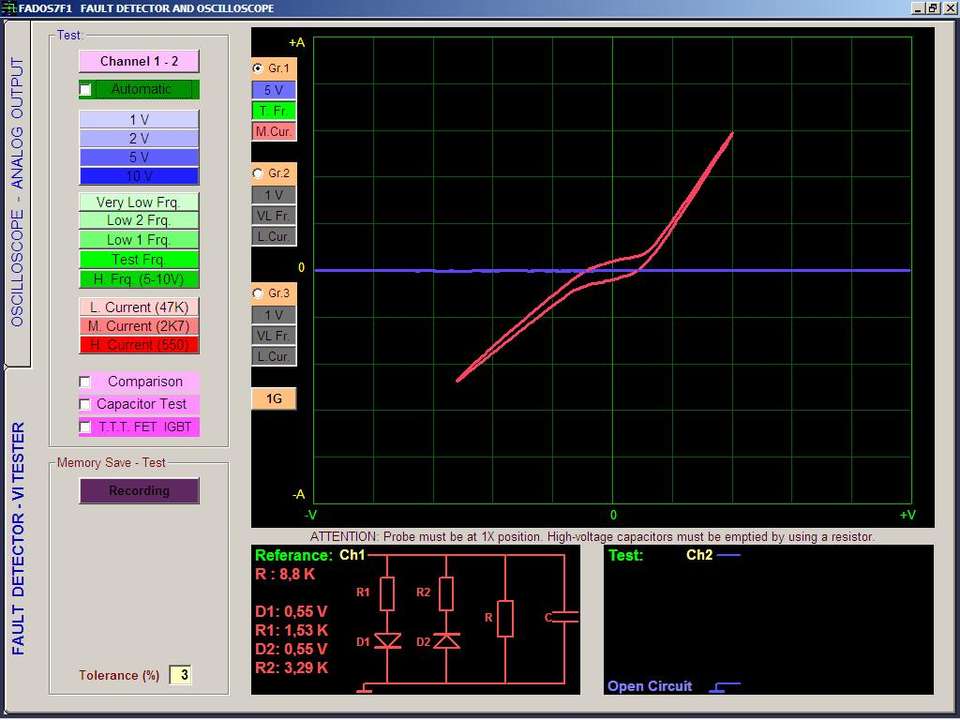This screenshot has height=720, width=960.
Task: Open the Oscilloscope - Analog Output tab
Action: [x=17, y=192]
